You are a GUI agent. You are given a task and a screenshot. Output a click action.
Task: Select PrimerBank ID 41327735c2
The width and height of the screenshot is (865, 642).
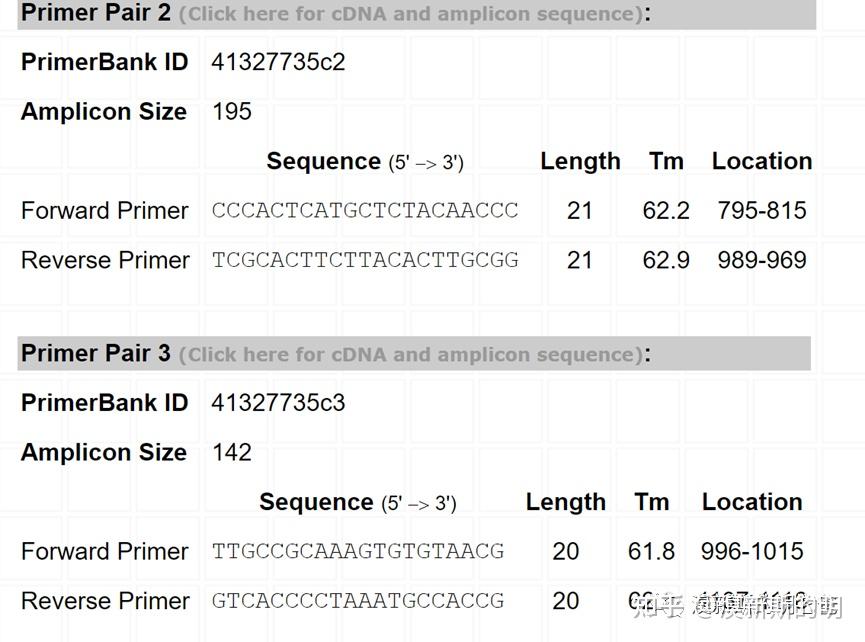tap(278, 62)
